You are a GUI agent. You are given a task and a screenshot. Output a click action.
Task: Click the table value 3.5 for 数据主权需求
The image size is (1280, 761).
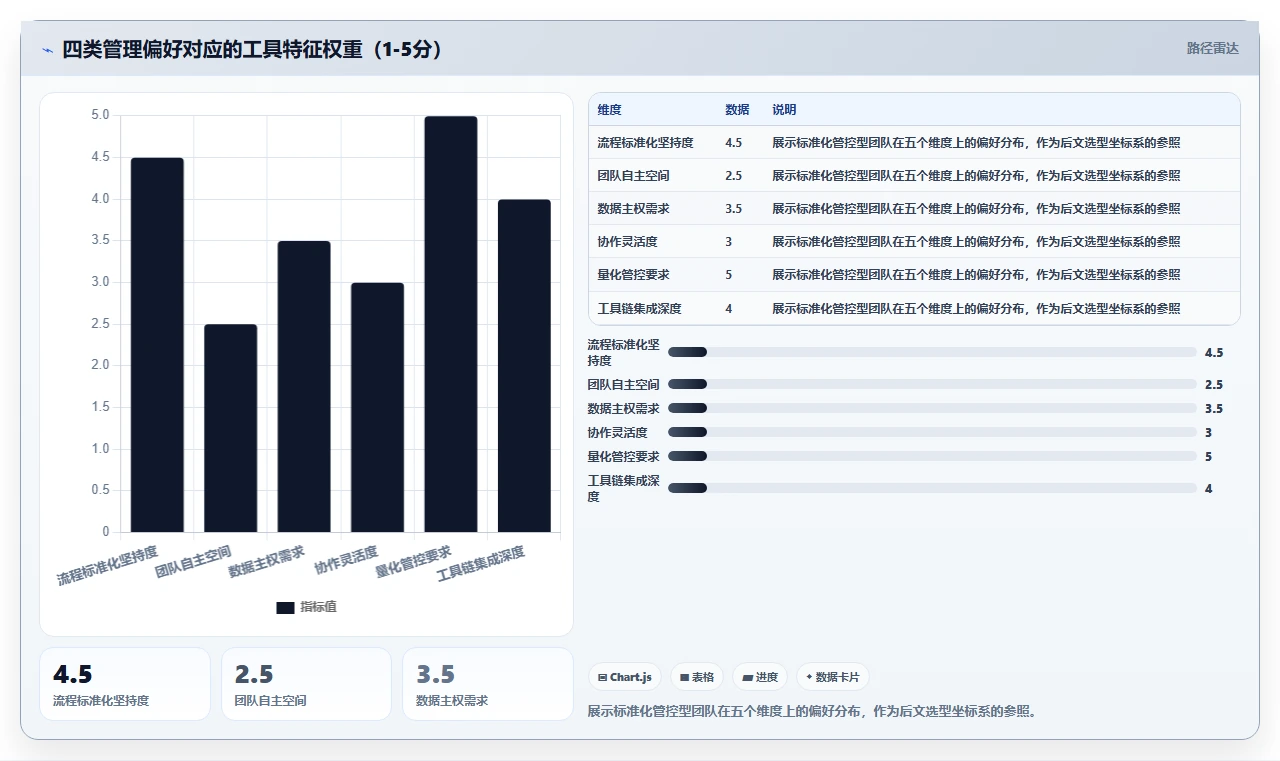coord(734,209)
